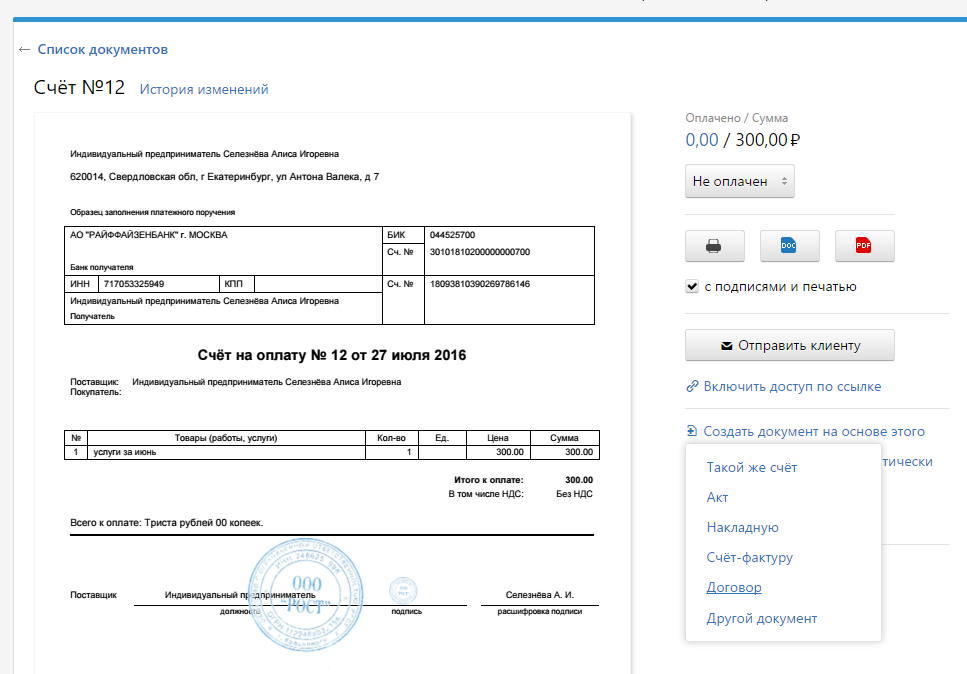Pick 'Другой документ' in the menu
Image resolution: width=967 pixels, height=674 pixels.
point(762,618)
